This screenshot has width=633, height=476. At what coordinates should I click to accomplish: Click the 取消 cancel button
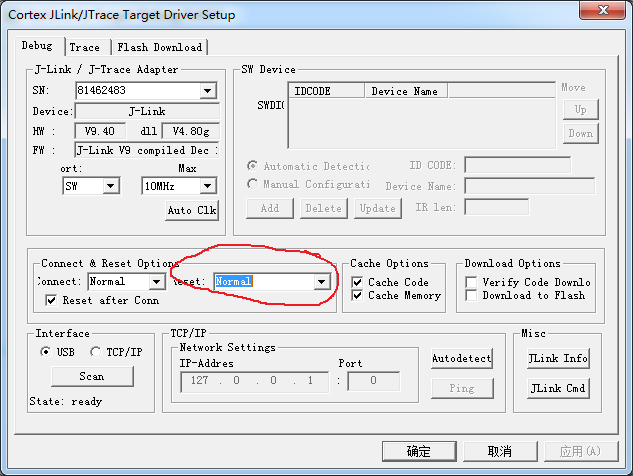pyautogui.click(x=500, y=451)
